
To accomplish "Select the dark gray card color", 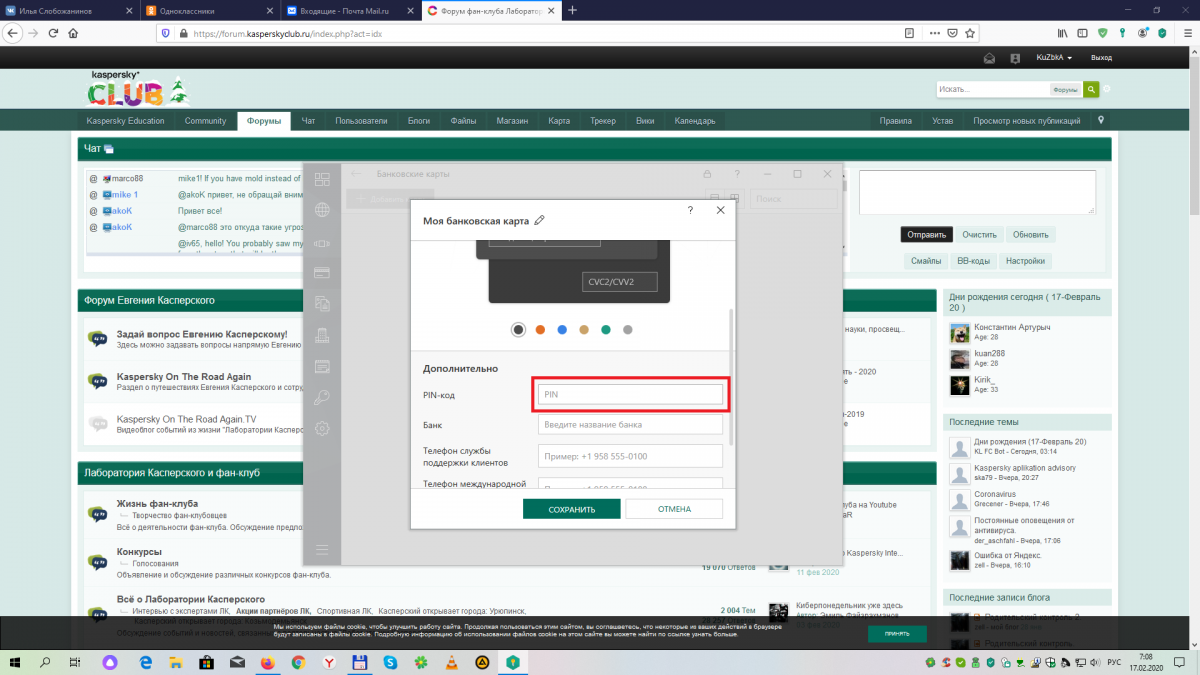I will (518, 329).
